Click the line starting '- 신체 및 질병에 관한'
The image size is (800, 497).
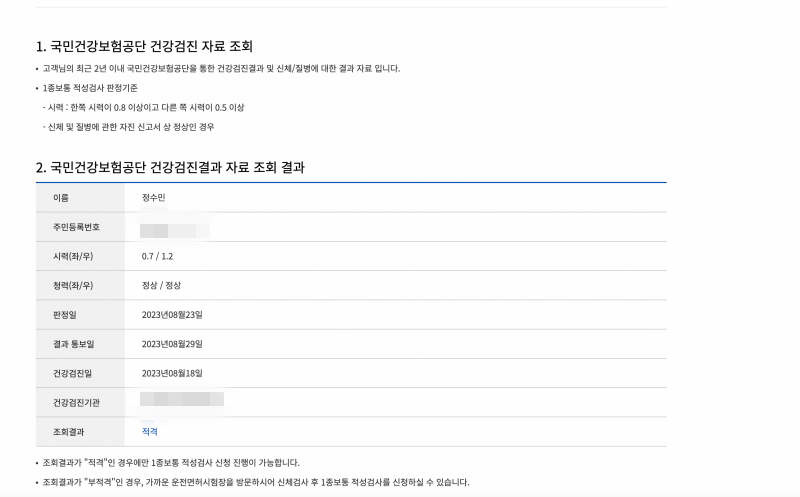click(129, 127)
